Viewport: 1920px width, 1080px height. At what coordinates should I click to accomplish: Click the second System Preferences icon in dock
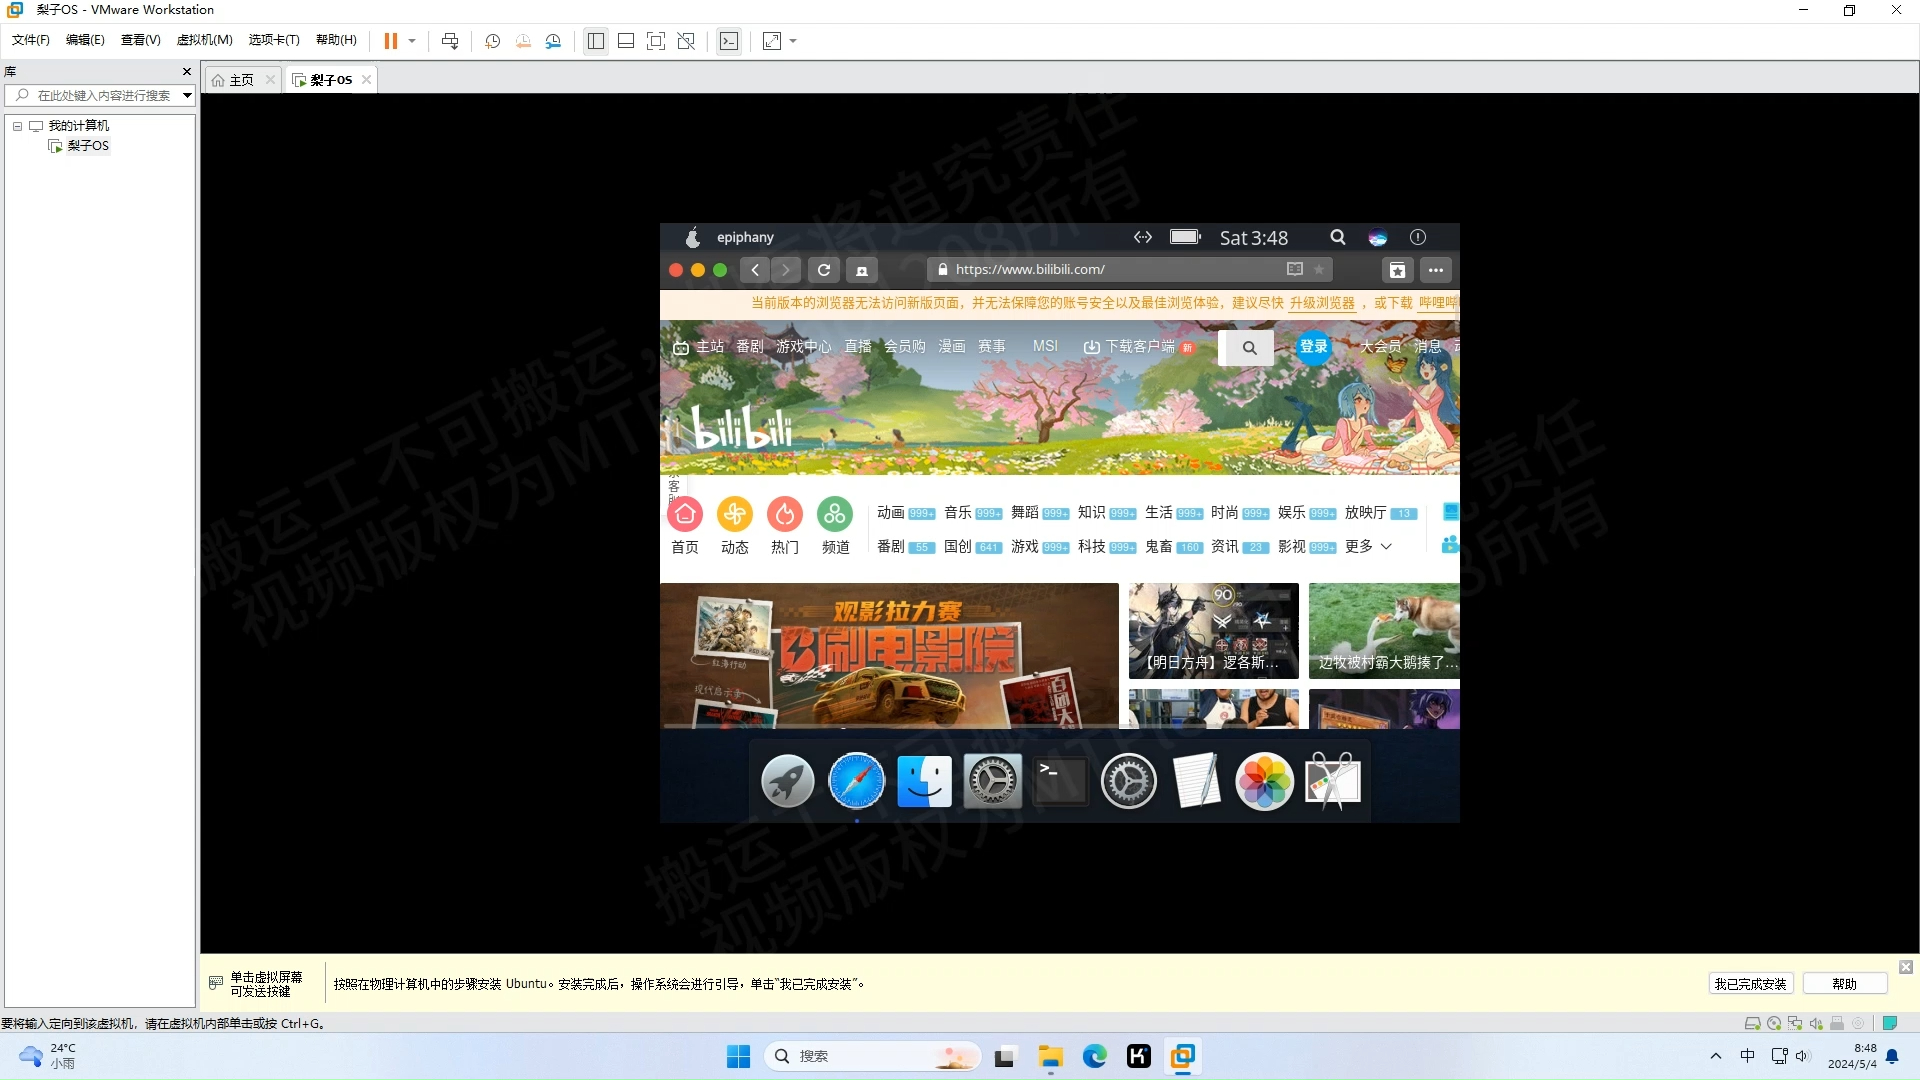pos(1127,781)
